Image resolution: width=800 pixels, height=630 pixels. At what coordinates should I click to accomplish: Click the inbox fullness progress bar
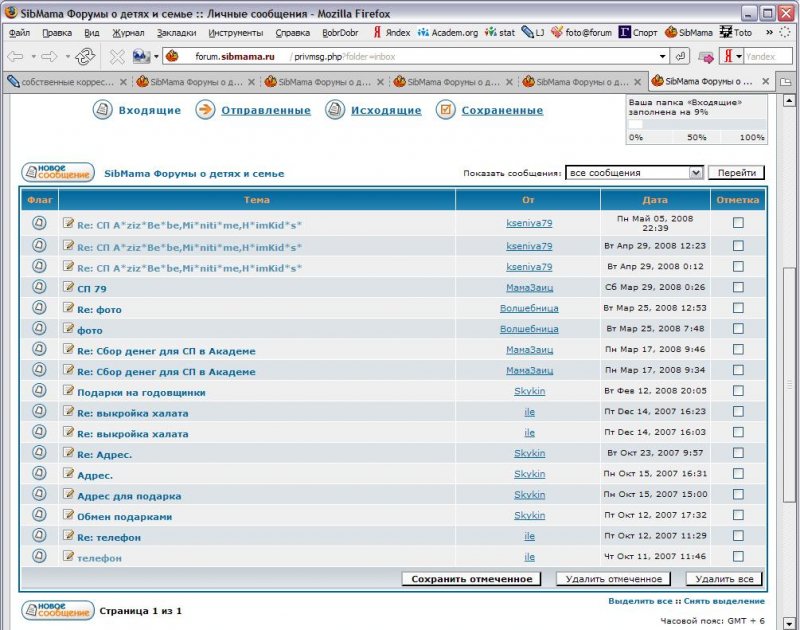(696, 125)
